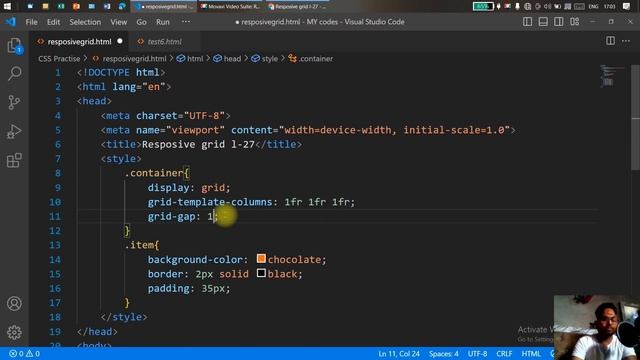This screenshot has width=640, height=360.
Task: Open Customize Layout icon
Action: (574, 22)
